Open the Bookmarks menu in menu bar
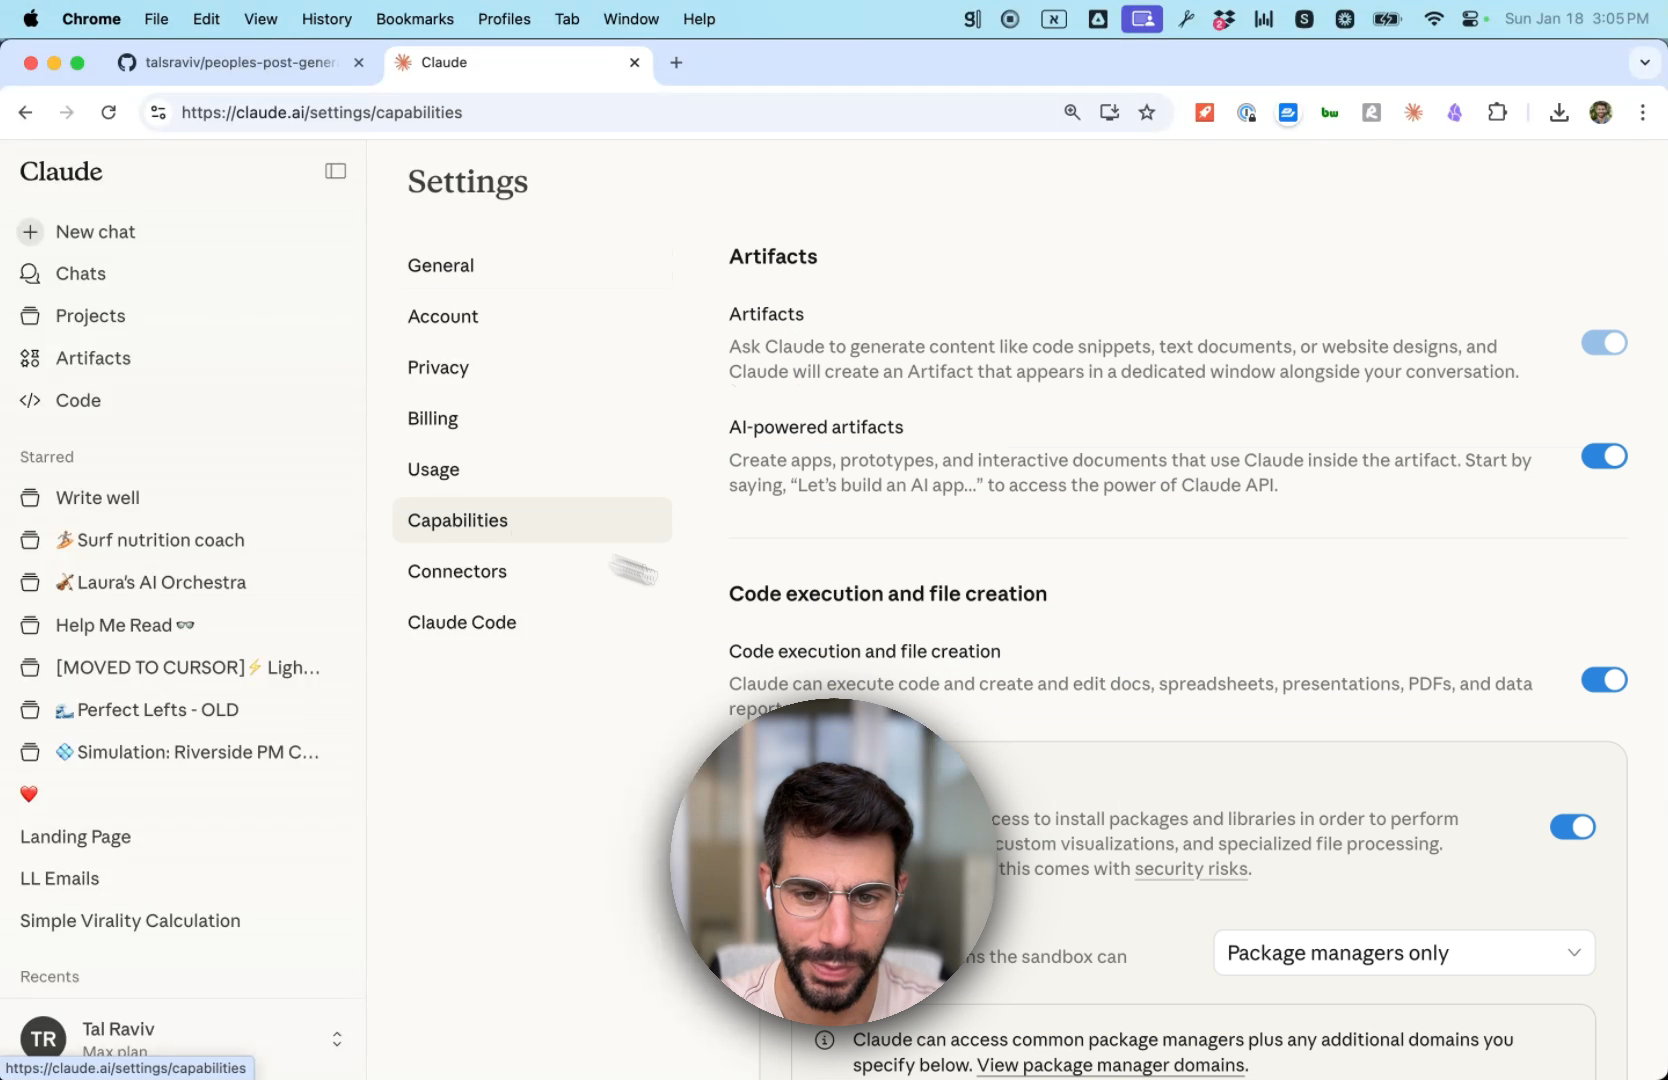The width and height of the screenshot is (1668, 1080). 414,19
